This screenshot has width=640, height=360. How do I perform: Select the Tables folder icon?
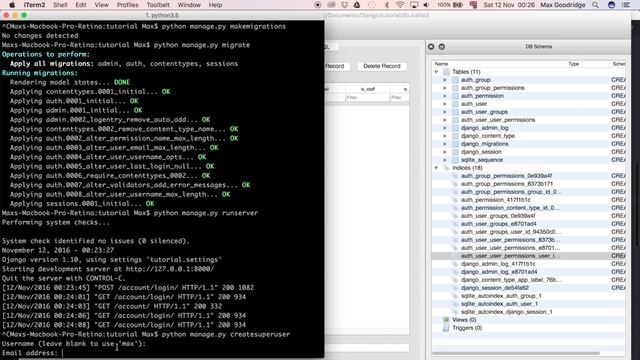[446, 72]
